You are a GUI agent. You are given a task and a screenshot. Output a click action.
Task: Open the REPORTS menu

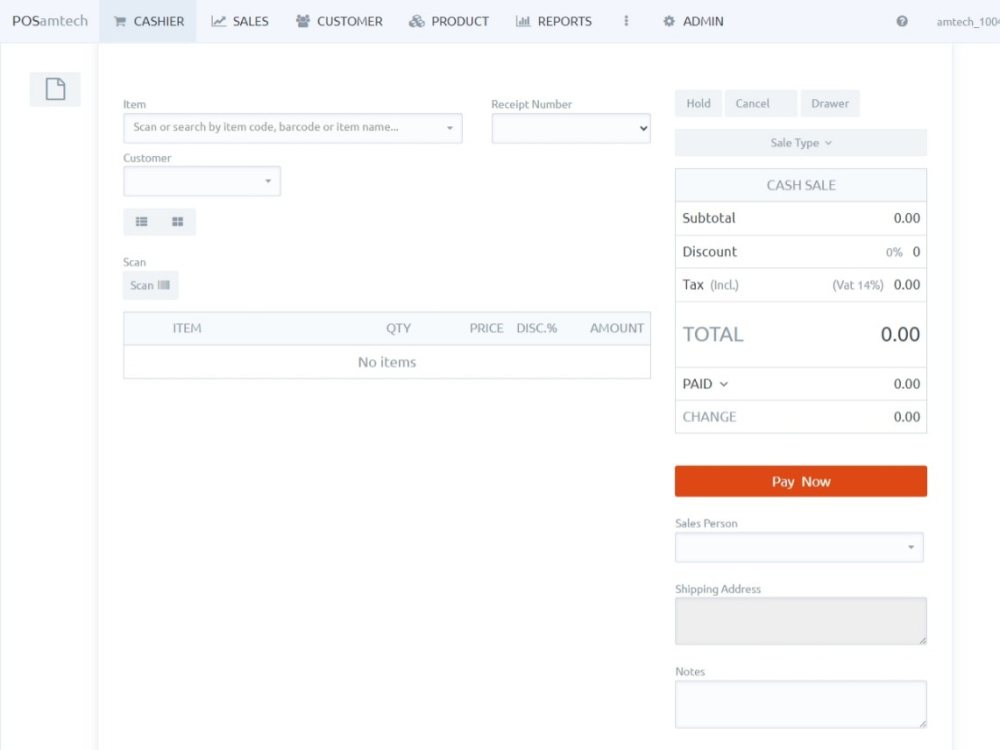click(554, 21)
